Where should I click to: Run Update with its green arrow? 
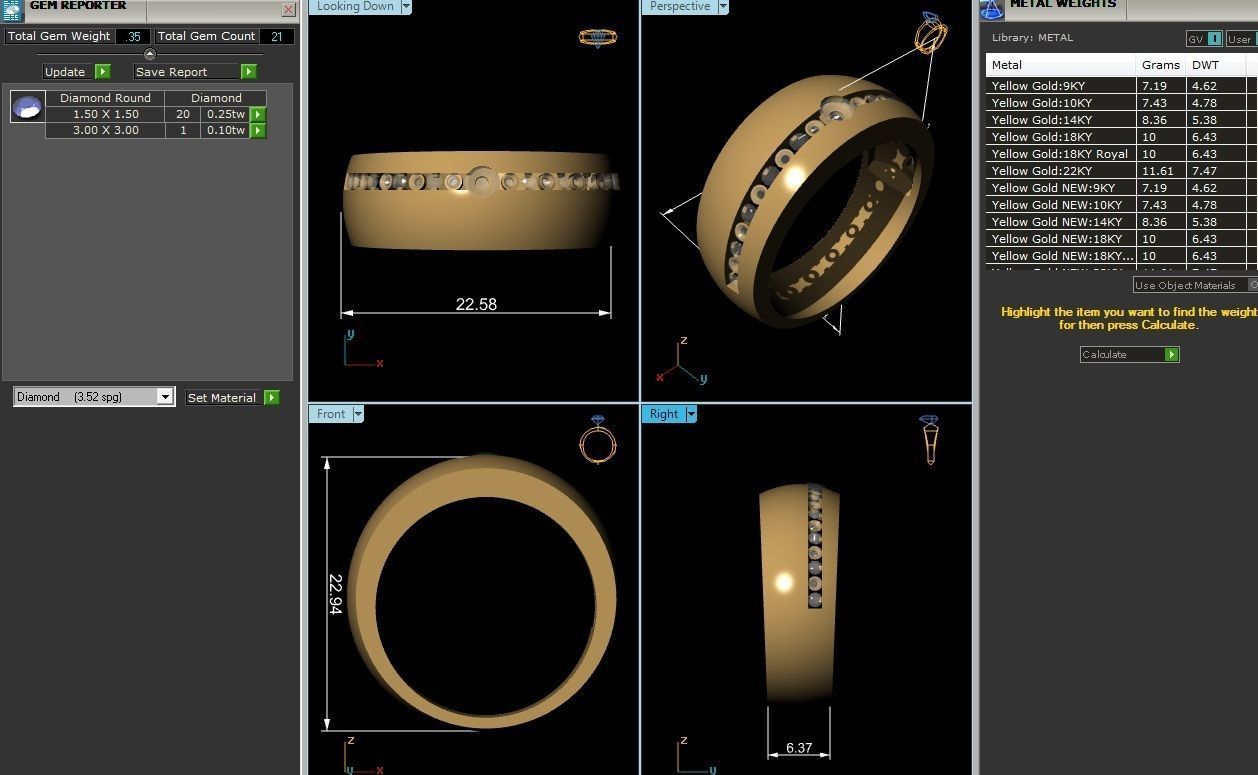tap(103, 72)
